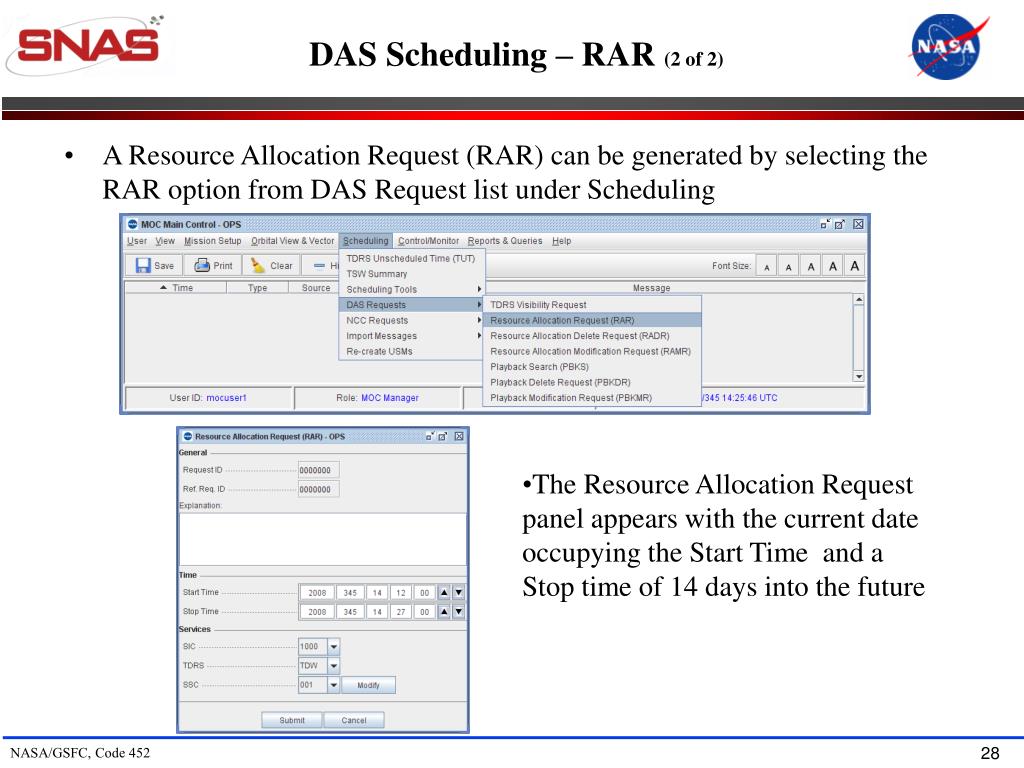Click the Submit button
Screen dimensions: 1024x768
coord(292,720)
